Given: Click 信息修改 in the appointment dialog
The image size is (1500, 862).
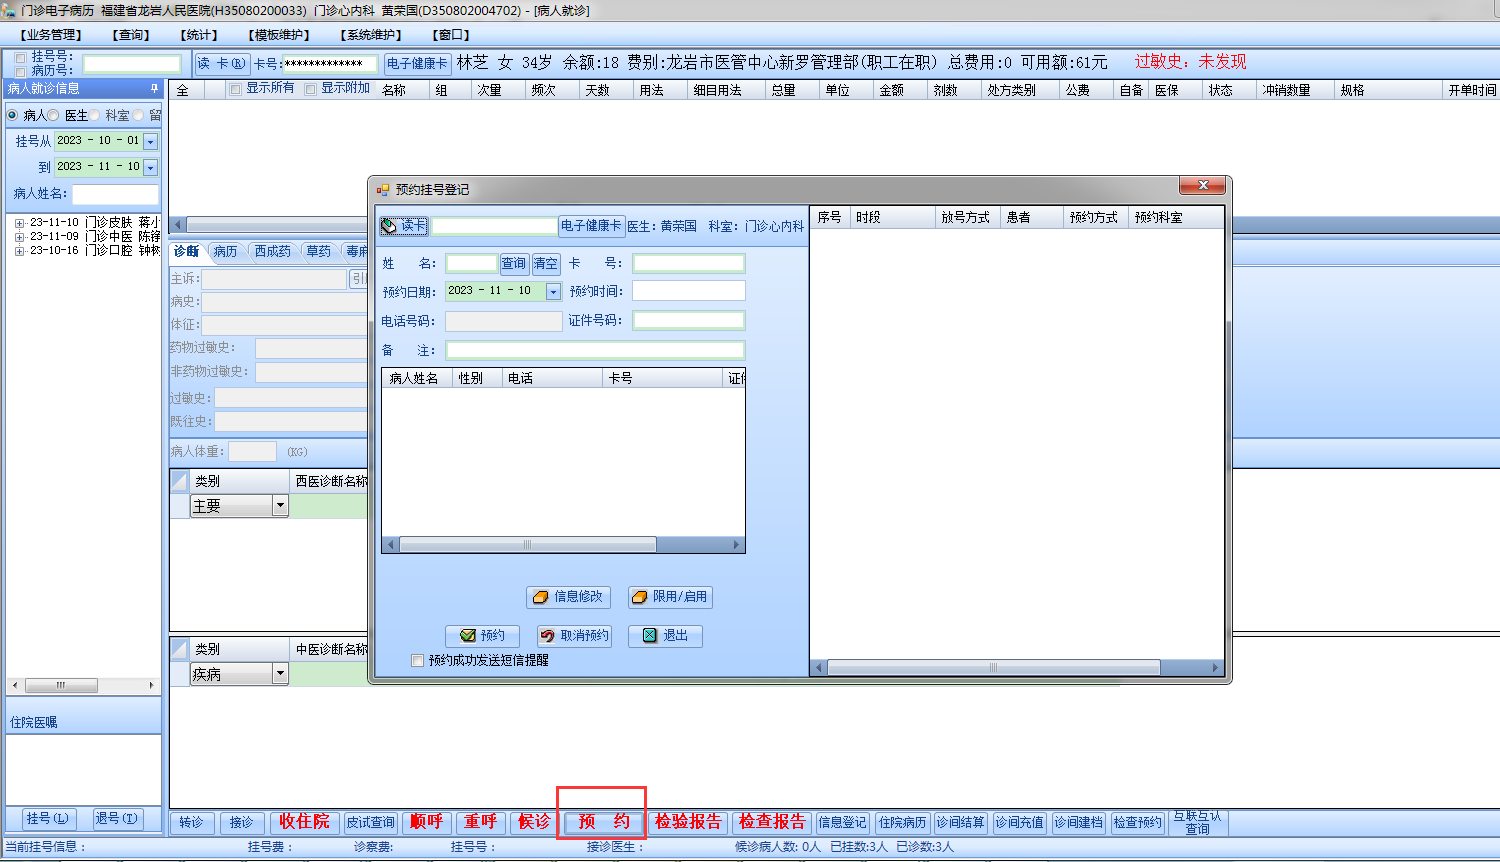Looking at the screenshot, I should [x=568, y=597].
